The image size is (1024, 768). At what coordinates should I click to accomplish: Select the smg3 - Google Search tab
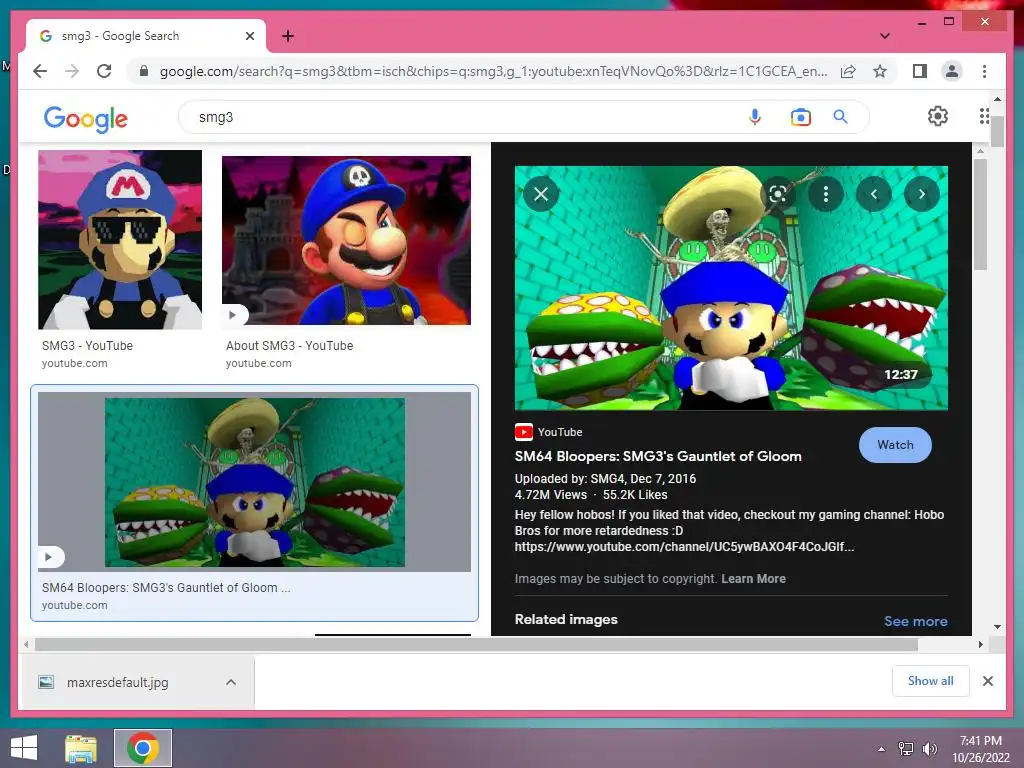tap(146, 36)
